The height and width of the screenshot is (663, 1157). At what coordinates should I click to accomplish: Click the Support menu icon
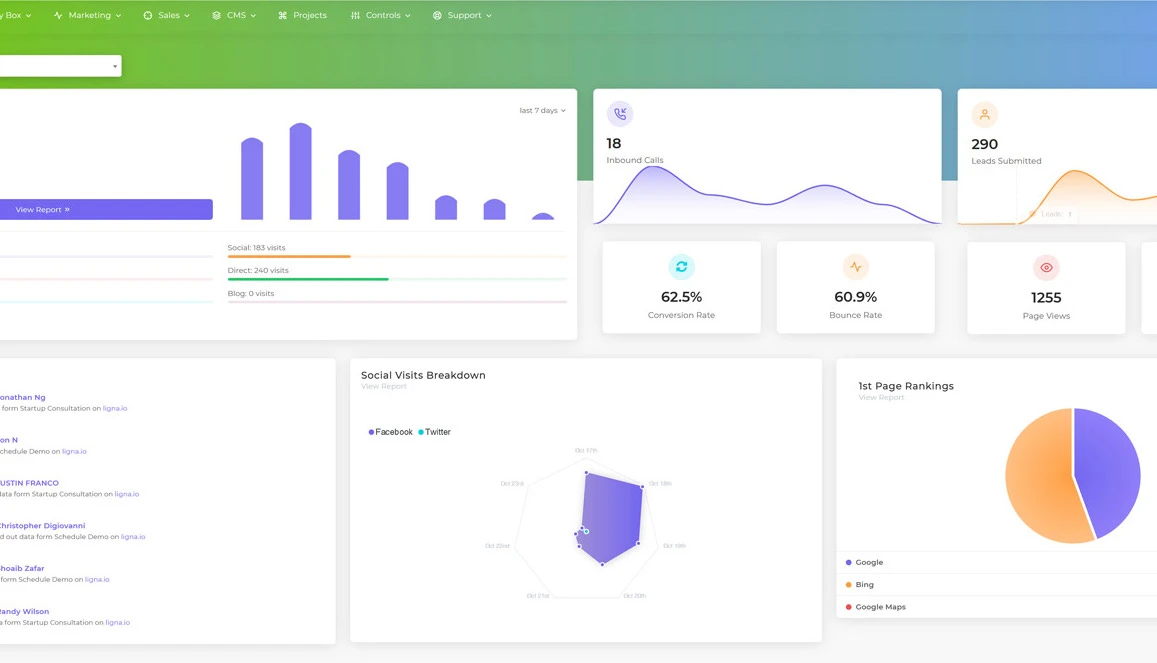(x=437, y=16)
